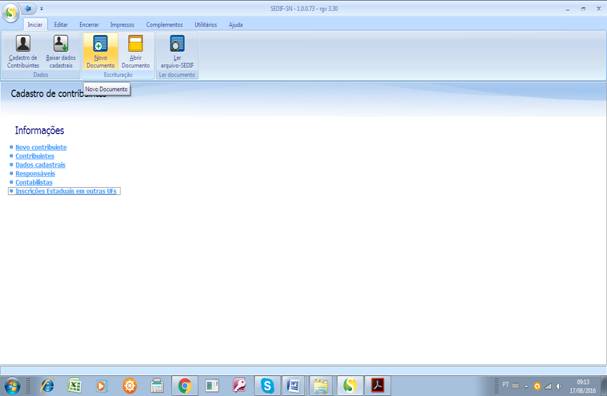
Task: Select the Impressos tab
Action: click(122, 24)
